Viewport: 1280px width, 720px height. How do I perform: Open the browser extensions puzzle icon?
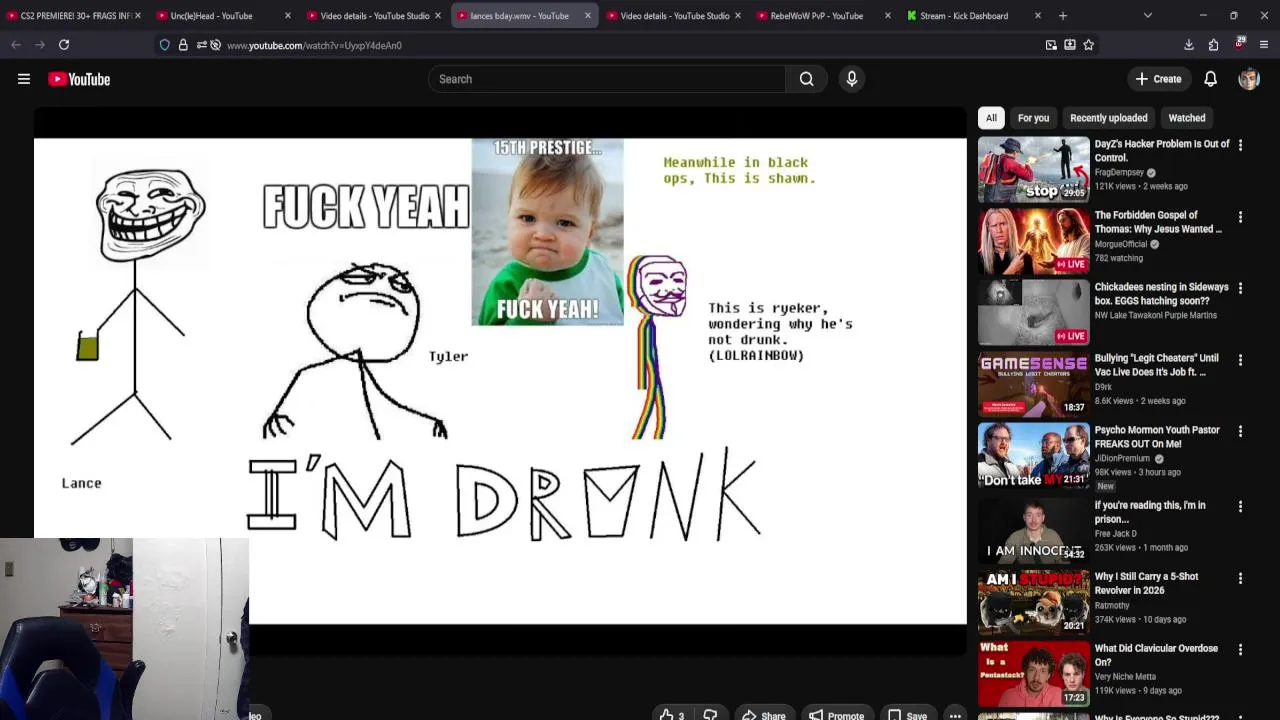click(x=1213, y=45)
